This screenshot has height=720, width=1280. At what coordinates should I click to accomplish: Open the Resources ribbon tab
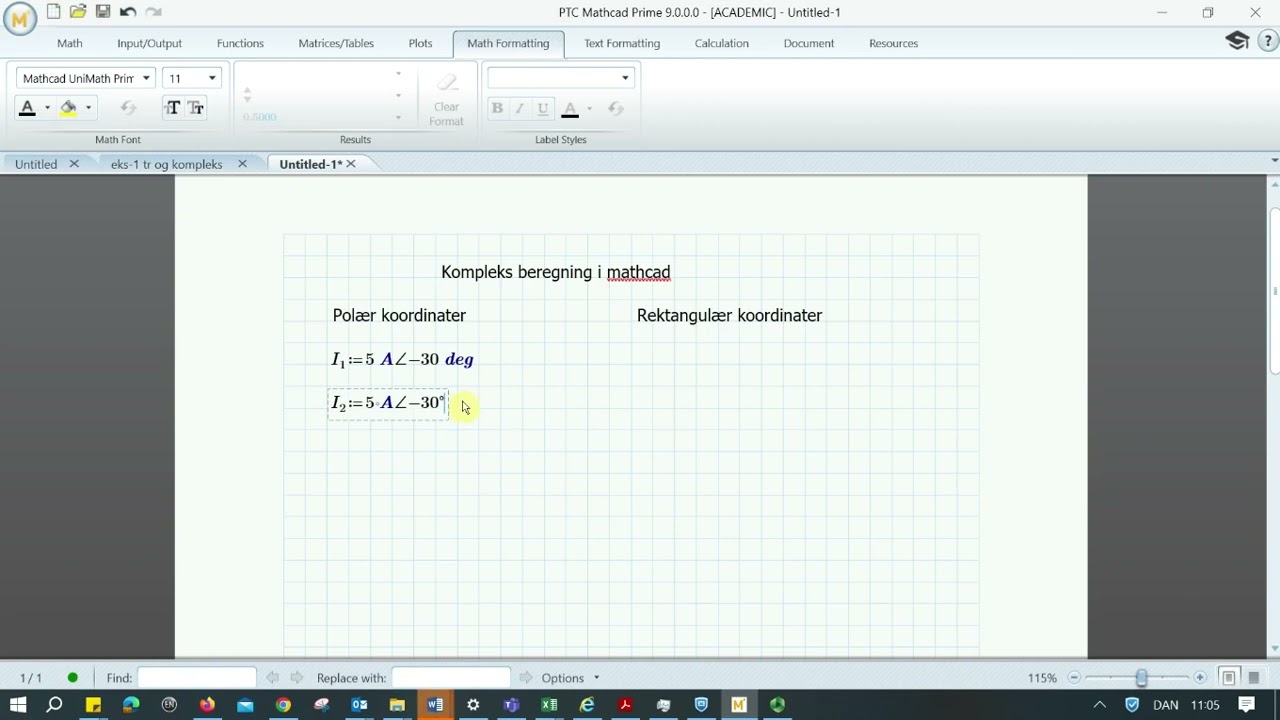pyautogui.click(x=893, y=43)
